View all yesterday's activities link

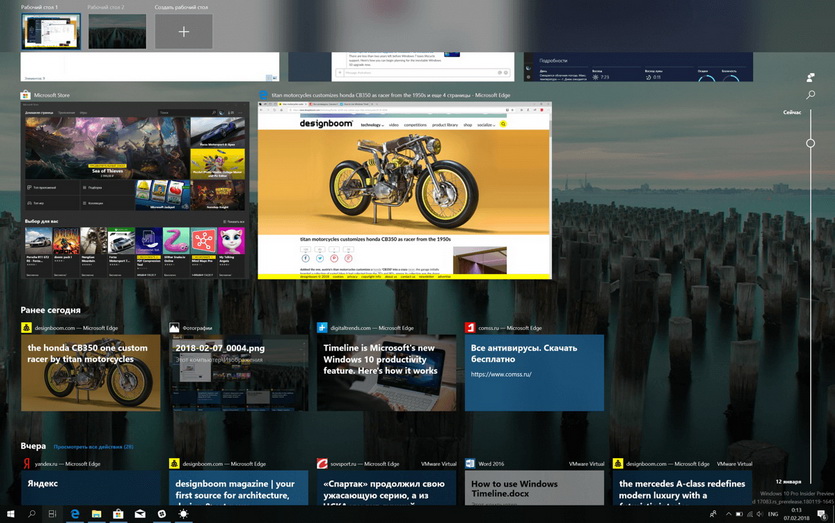pyautogui.click(x=93, y=447)
